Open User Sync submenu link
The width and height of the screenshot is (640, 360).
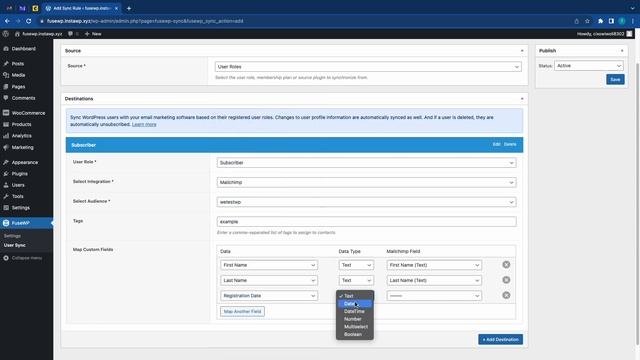pyautogui.click(x=15, y=245)
